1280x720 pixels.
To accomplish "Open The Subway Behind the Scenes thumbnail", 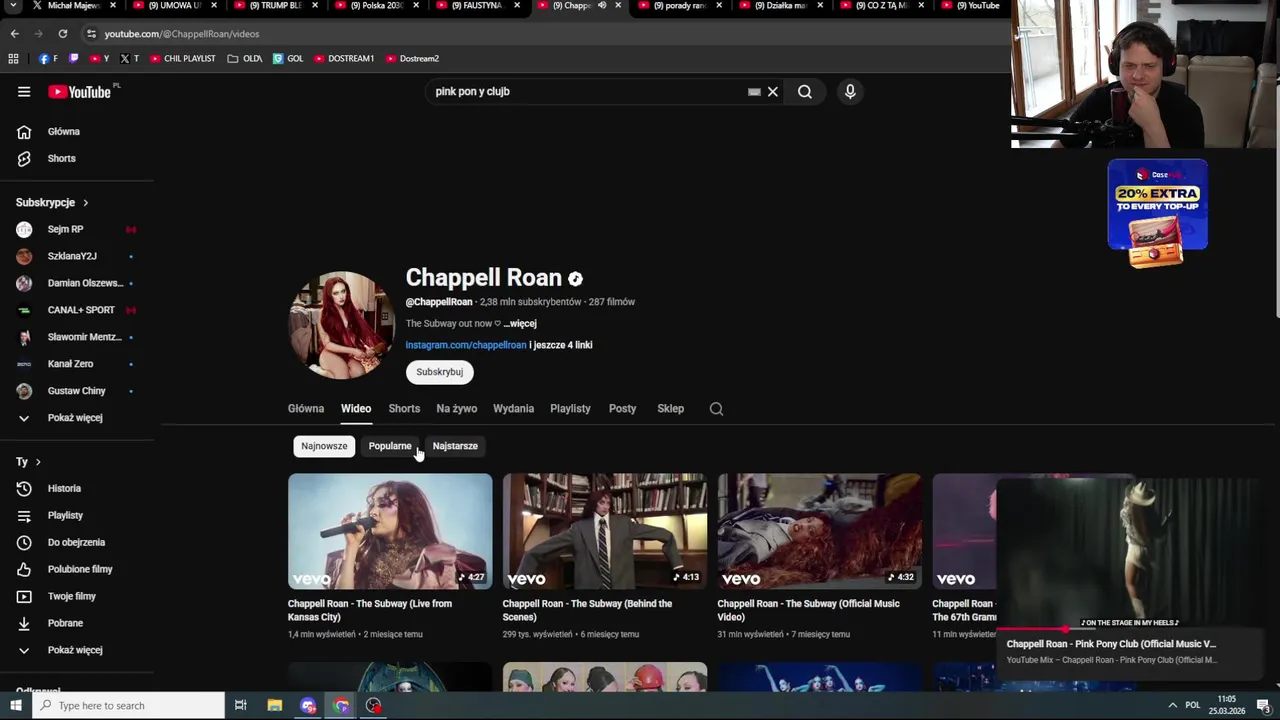I will (x=605, y=531).
